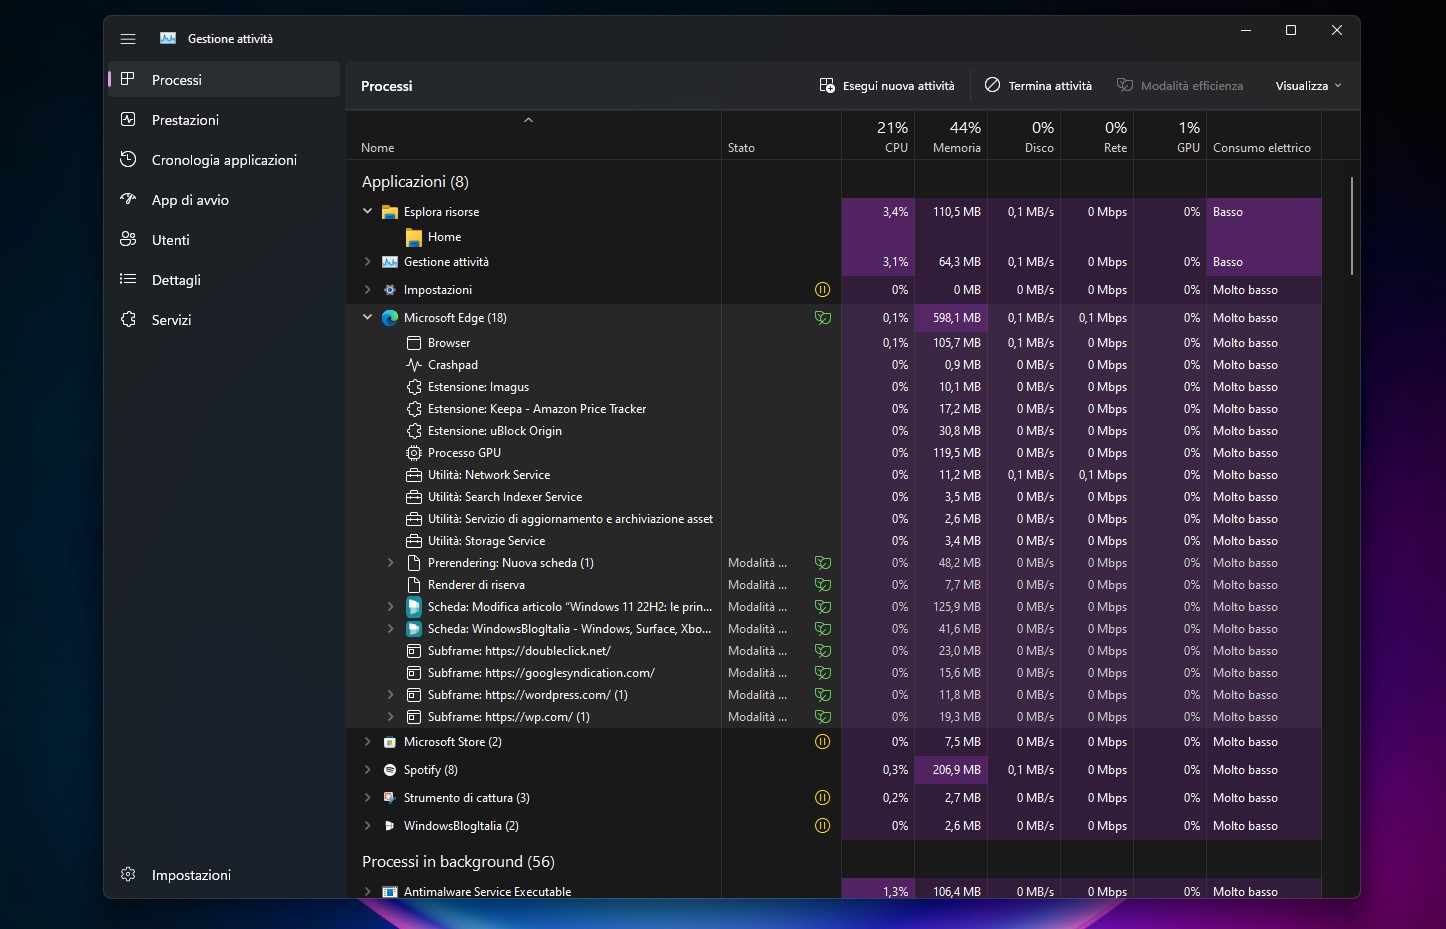Click the 598,1 MB memory cell
Image resolution: width=1446 pixels, height=929 pixels.
click(x=951, y=318)
